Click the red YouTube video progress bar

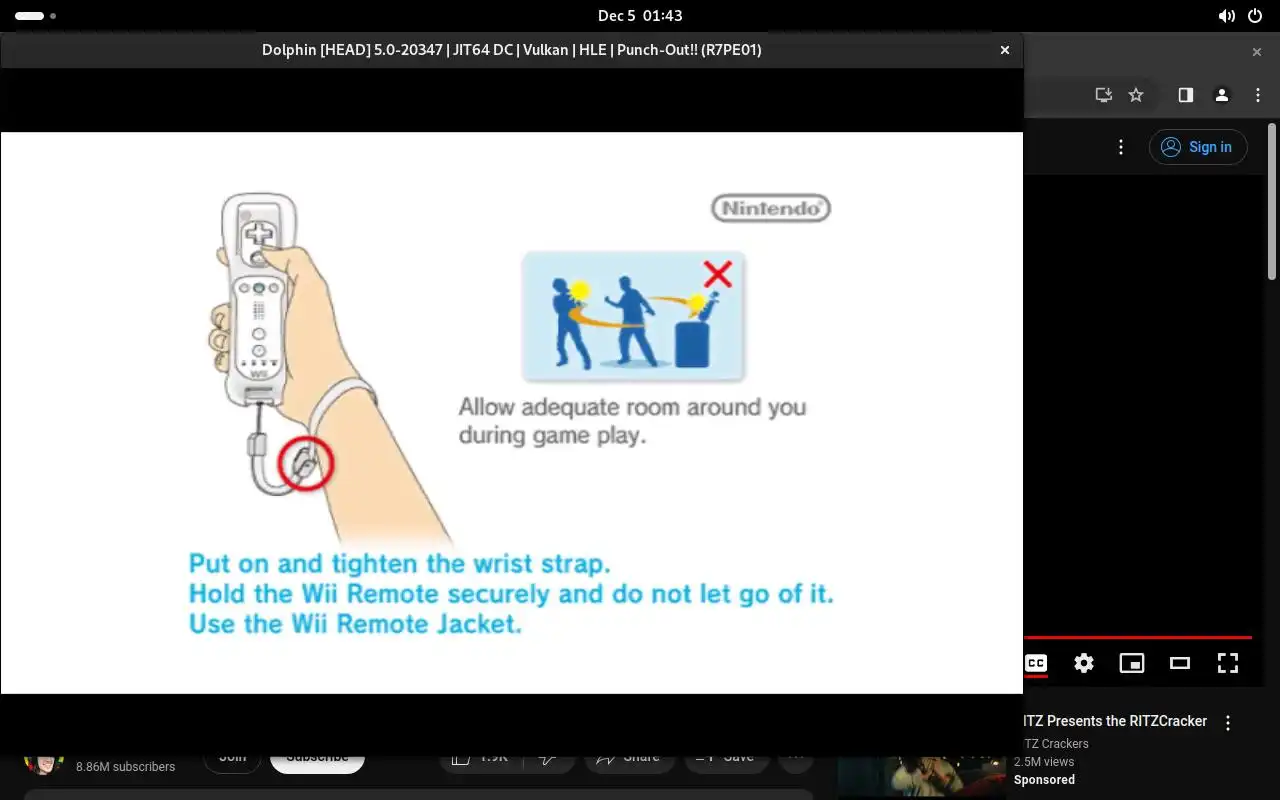(1138, 637)
